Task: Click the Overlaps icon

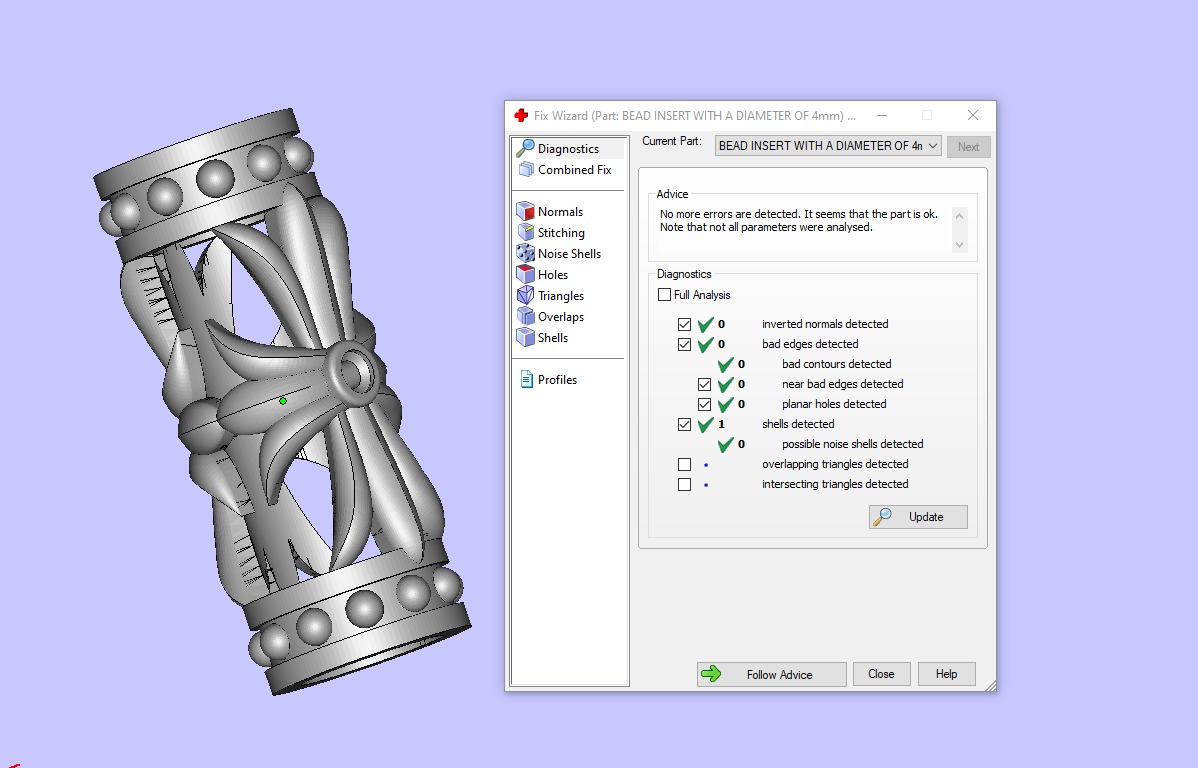Action: (x=525, y=316)
